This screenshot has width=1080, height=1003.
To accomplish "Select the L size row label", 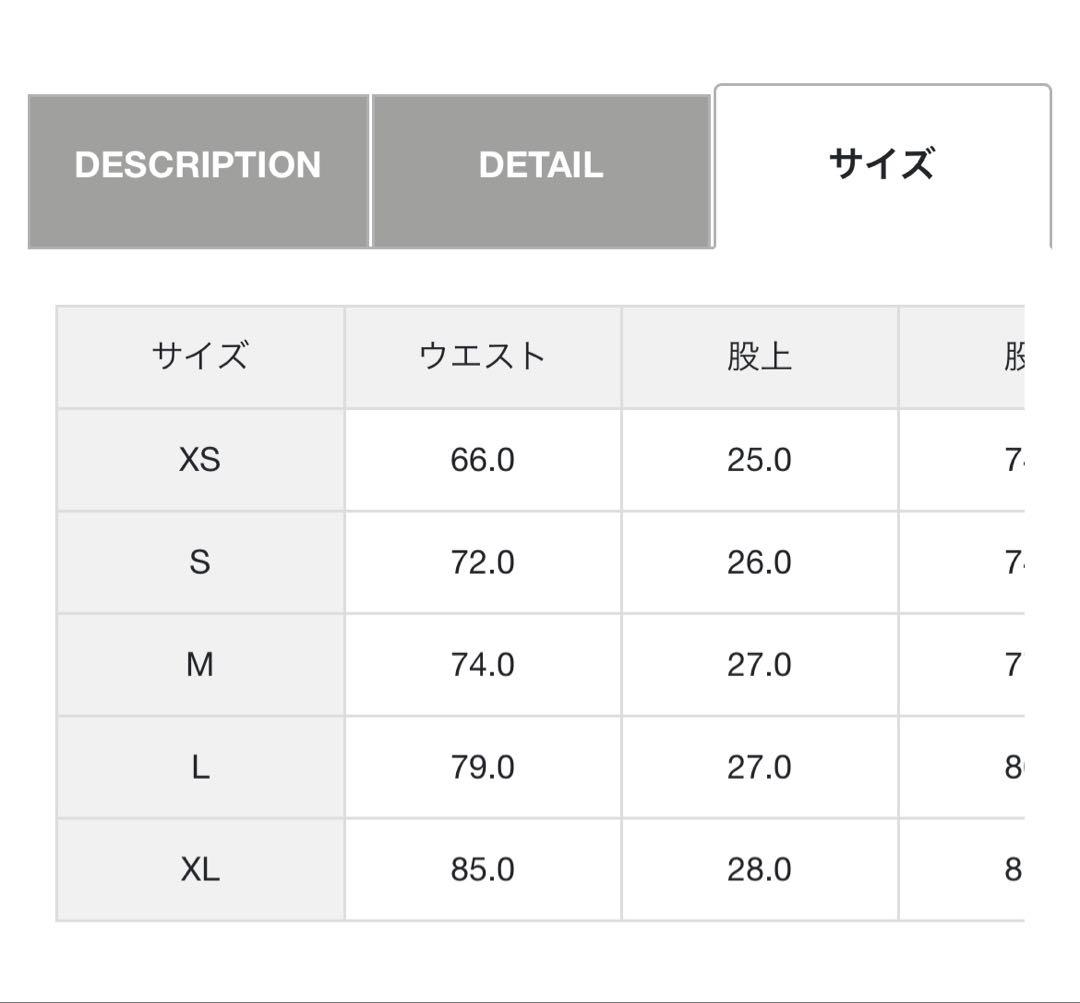I will [x=200, y=767].
